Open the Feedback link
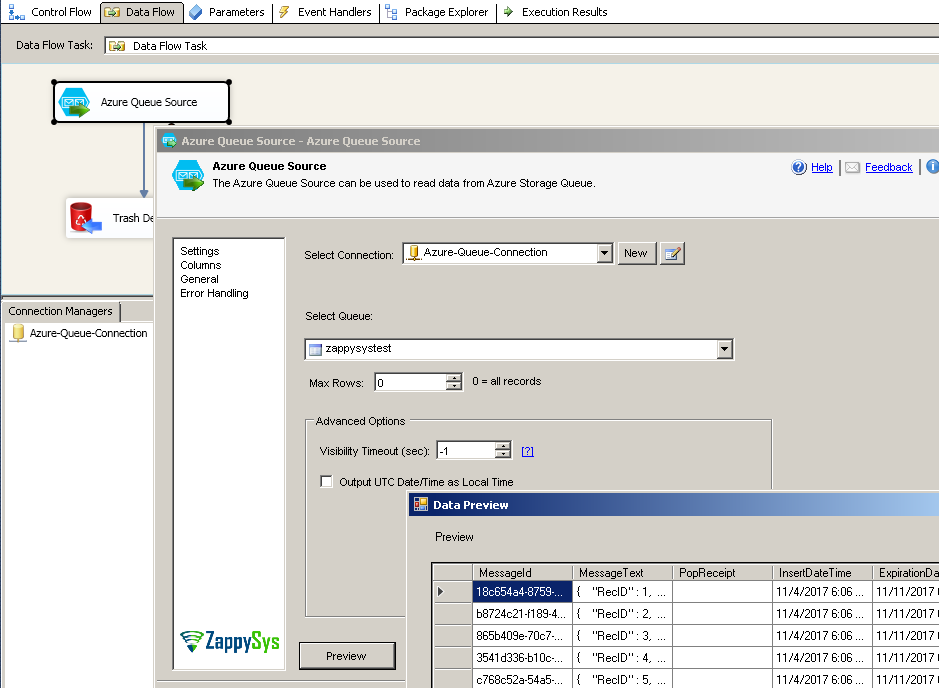Viewport: 939px width, 688px height. coord(889,167)
